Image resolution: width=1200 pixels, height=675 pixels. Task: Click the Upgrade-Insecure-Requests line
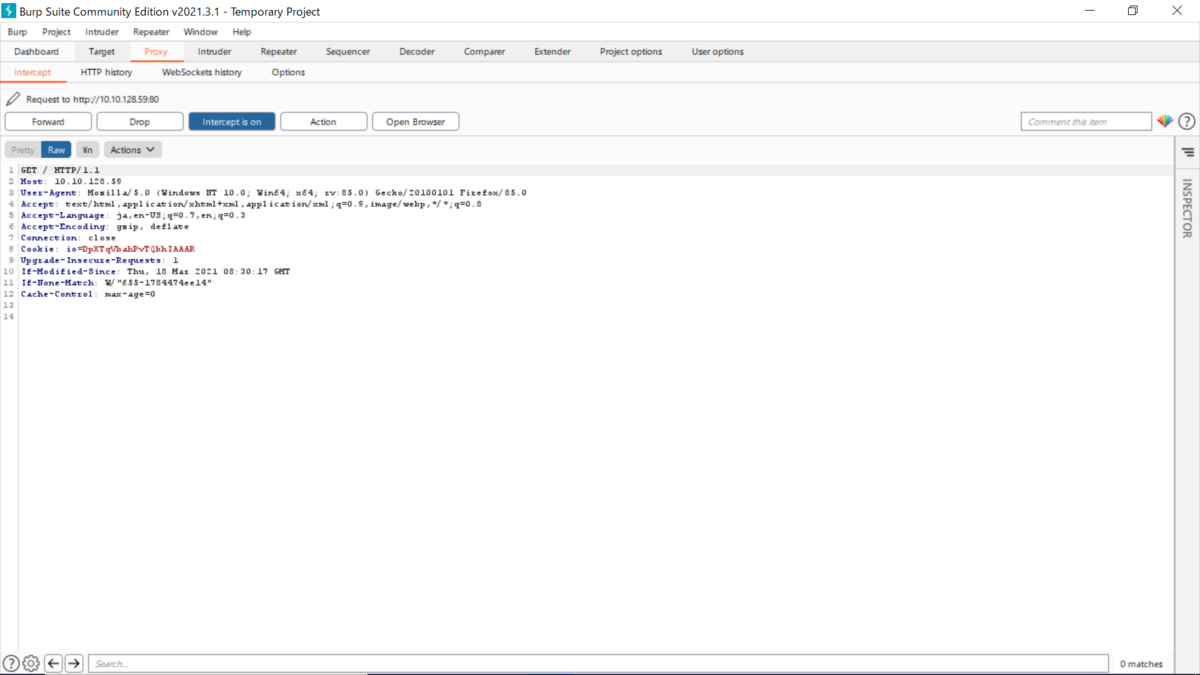coord(99,260)
